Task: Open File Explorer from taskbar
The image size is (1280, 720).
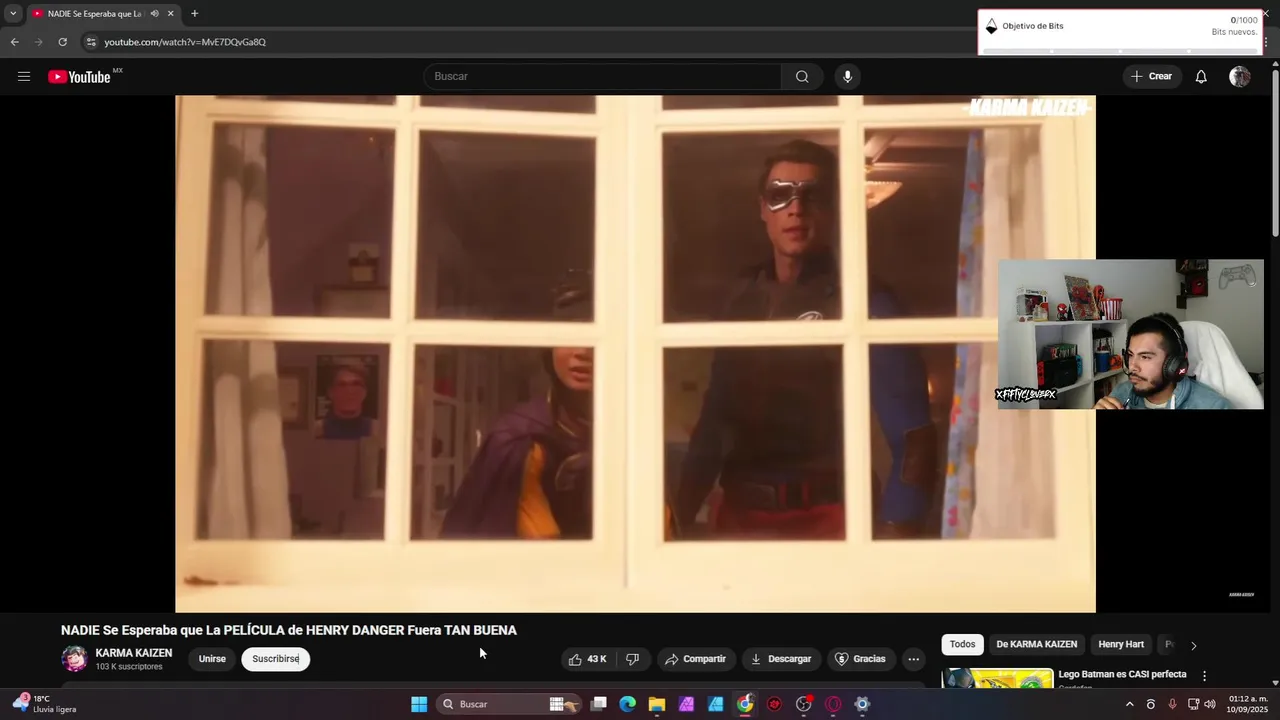Action: tap(656, 704)
